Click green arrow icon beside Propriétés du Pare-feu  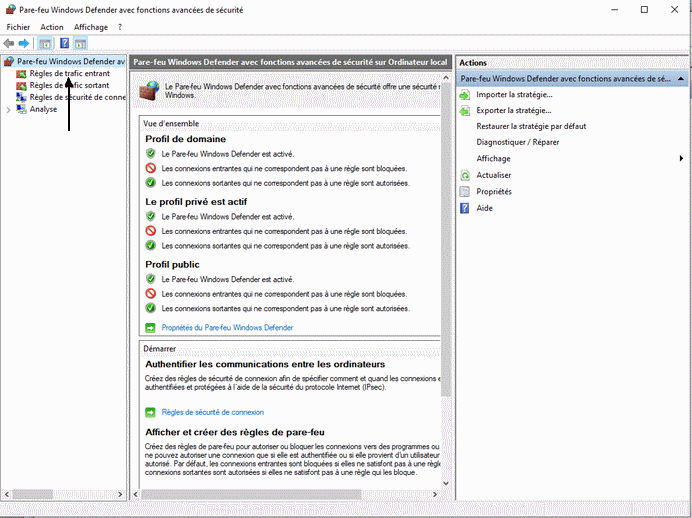tap(150, 328)
